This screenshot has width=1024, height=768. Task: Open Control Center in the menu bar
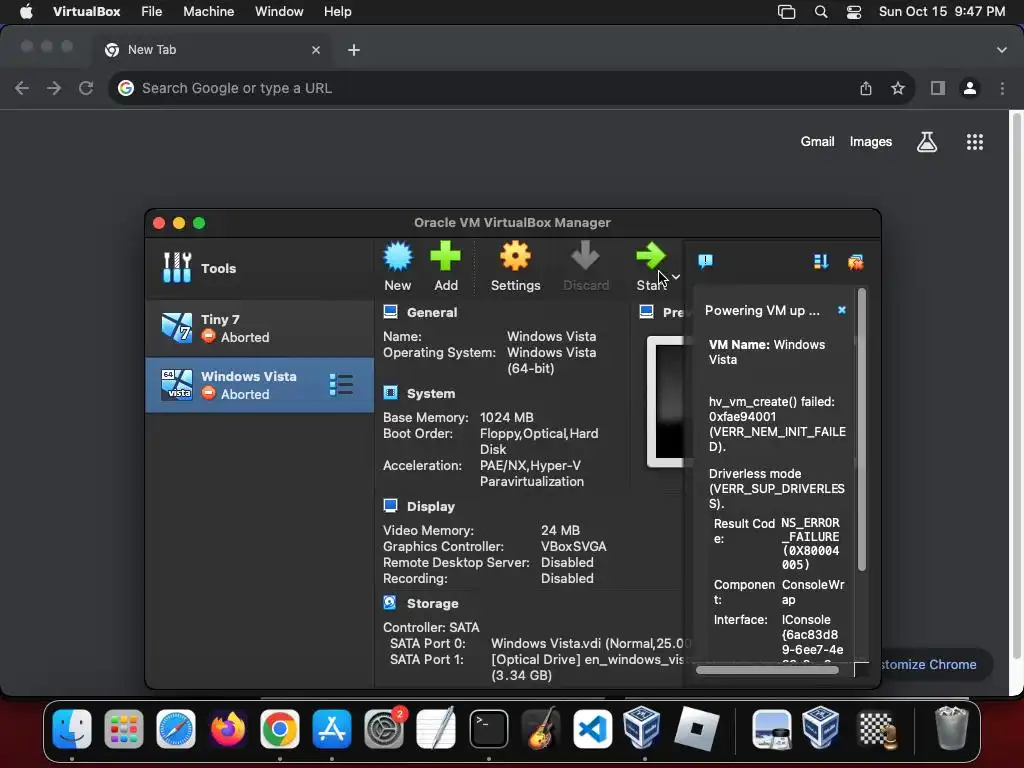pyautogui.click(x=854, y=12)
